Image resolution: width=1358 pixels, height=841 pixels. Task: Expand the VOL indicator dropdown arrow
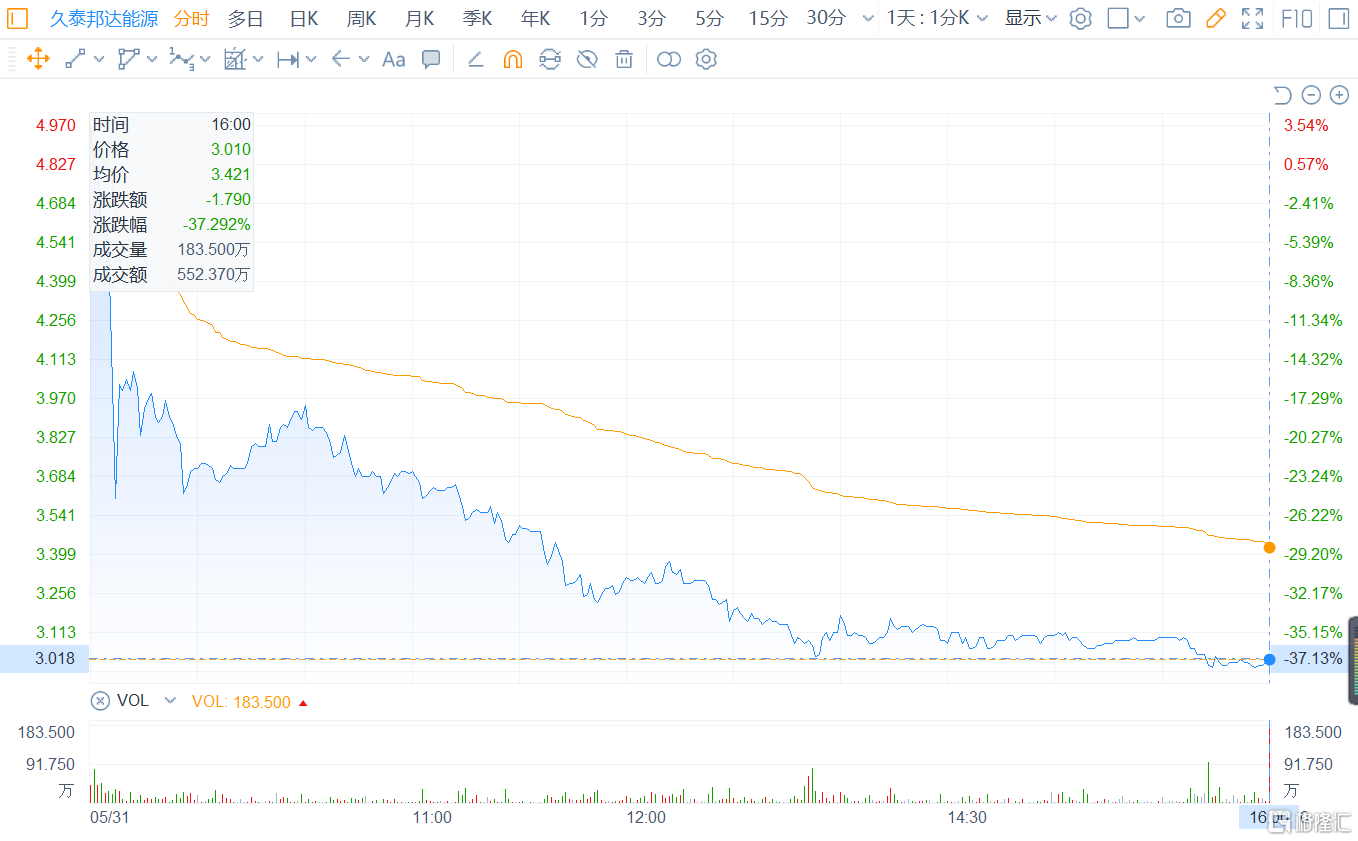(170, 701)
